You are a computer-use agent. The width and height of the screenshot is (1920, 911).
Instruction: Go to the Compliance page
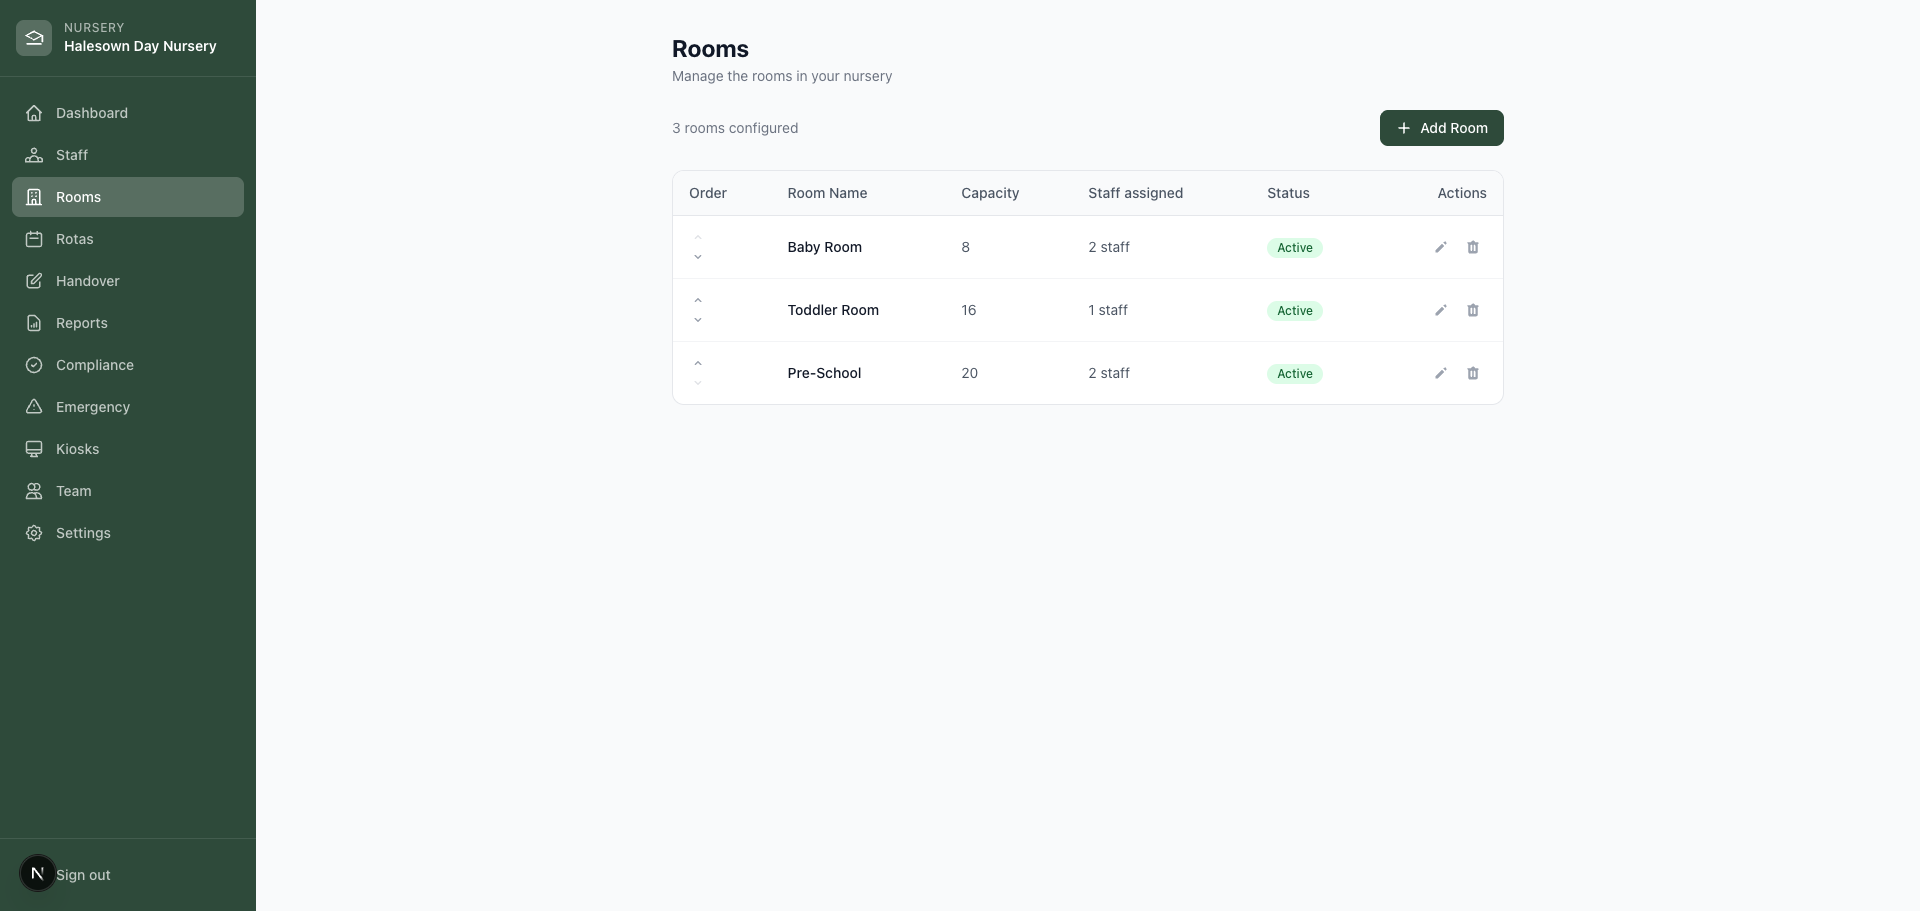point(128,365)
